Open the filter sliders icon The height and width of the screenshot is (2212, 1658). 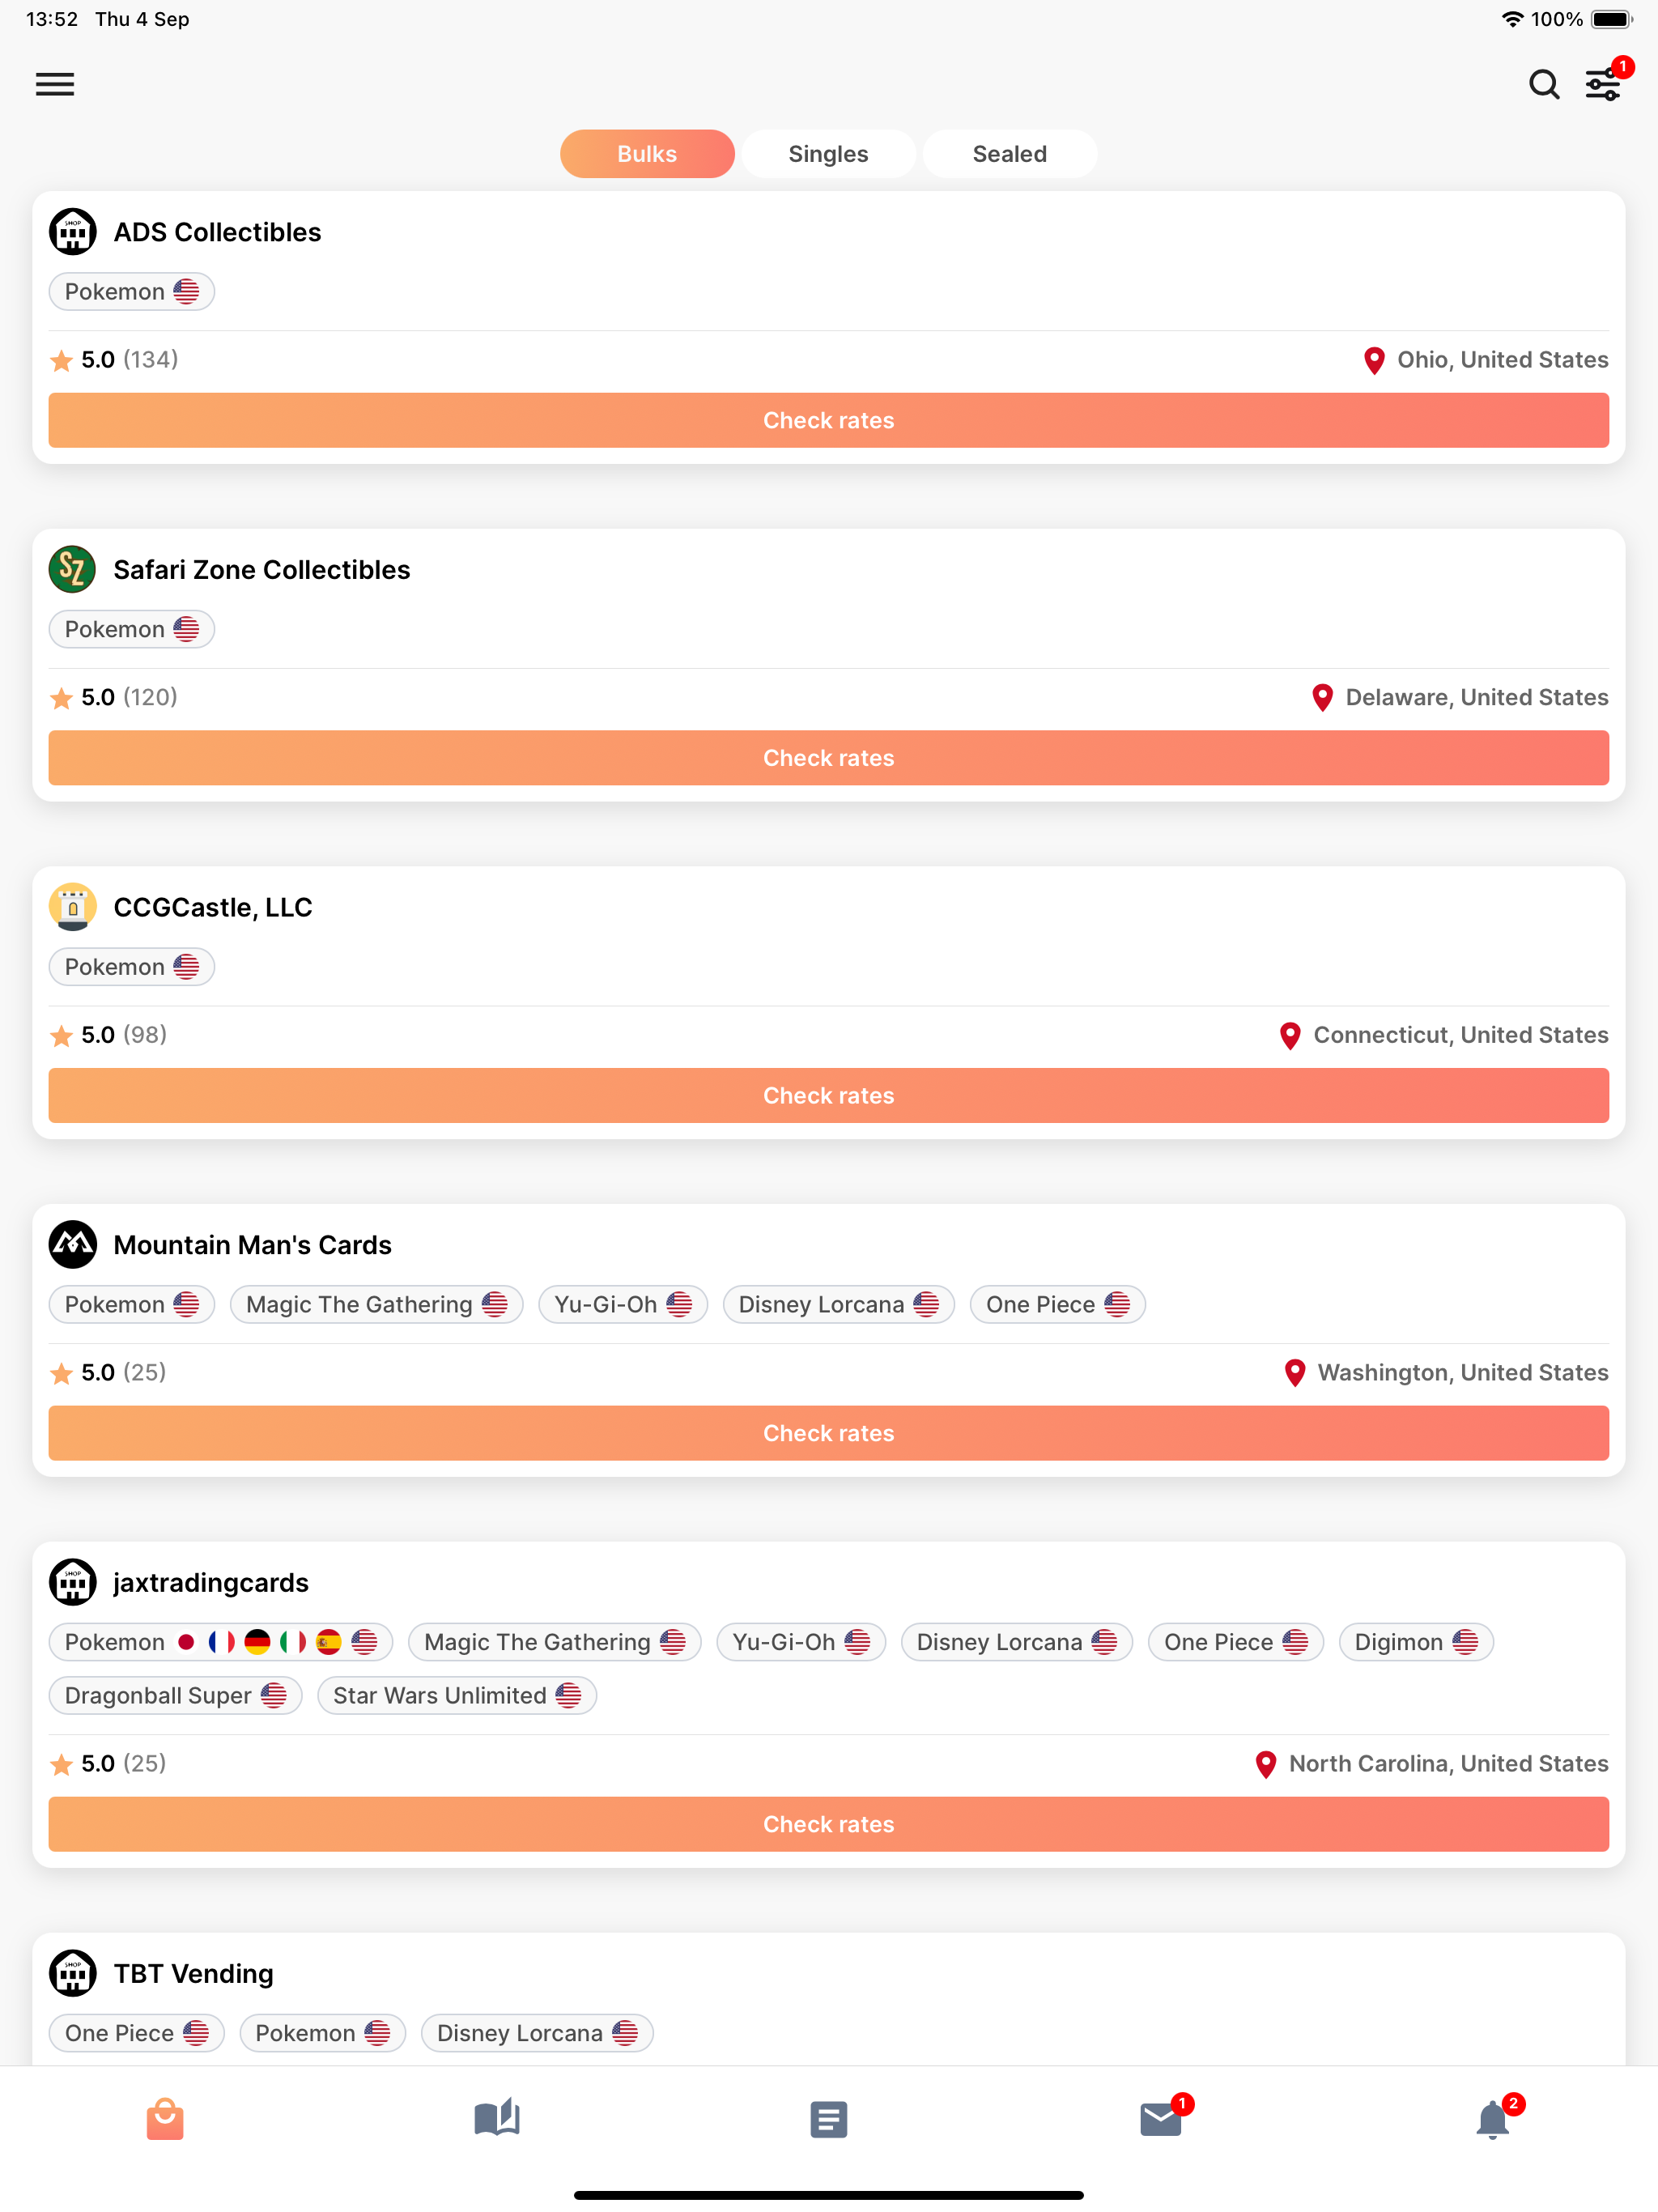click(x=1602, y=85)
